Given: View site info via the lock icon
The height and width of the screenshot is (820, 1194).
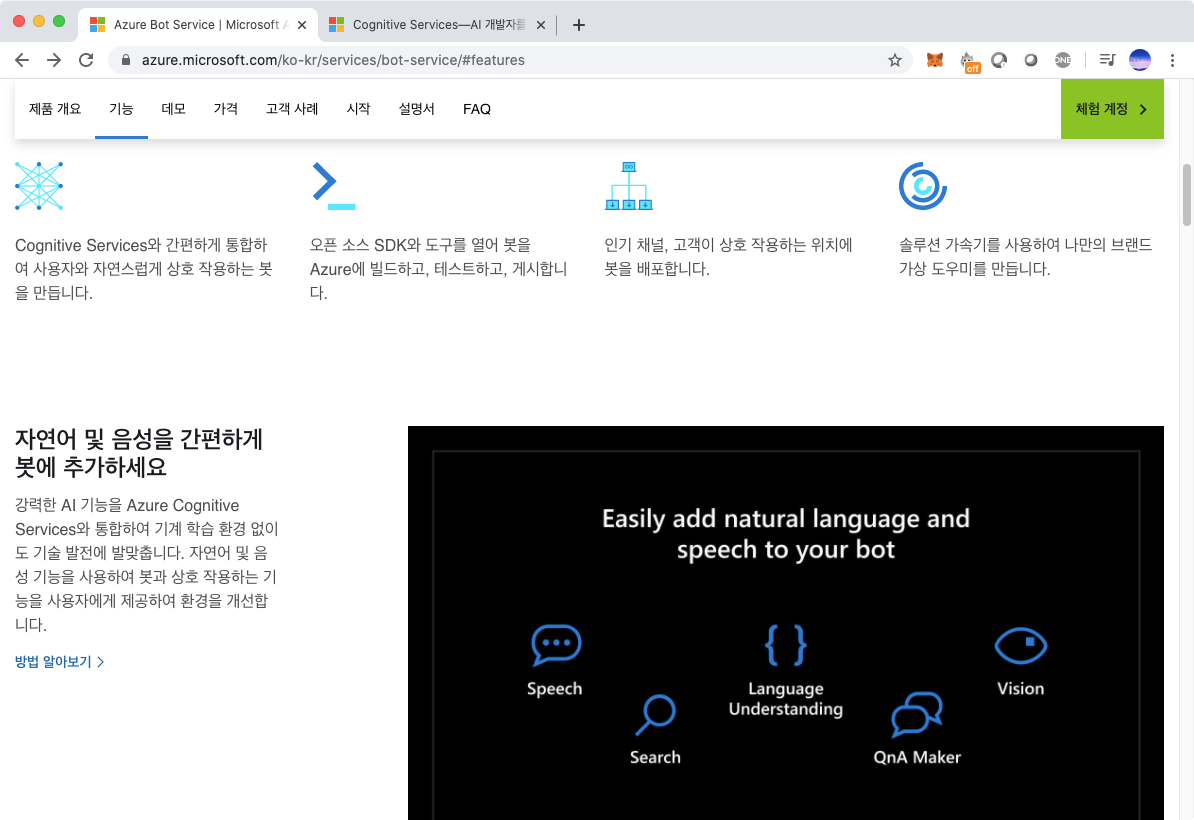Looking at the screenshot, I should point(126,60).
